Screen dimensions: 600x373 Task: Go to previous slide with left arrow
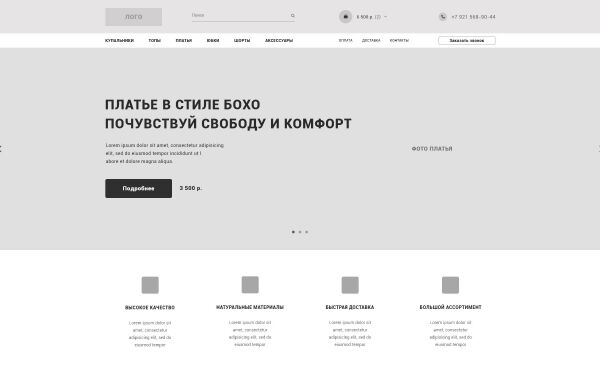pyautogui.click(x=1, y=149)
